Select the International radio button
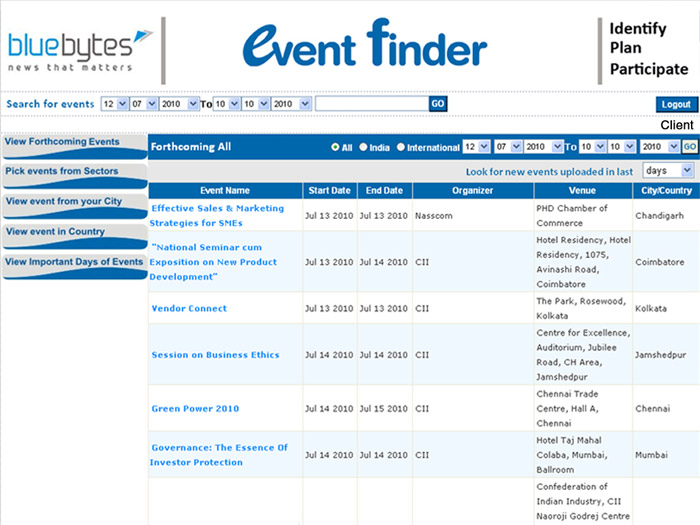The image size is (700, 525). pos(400,147)
